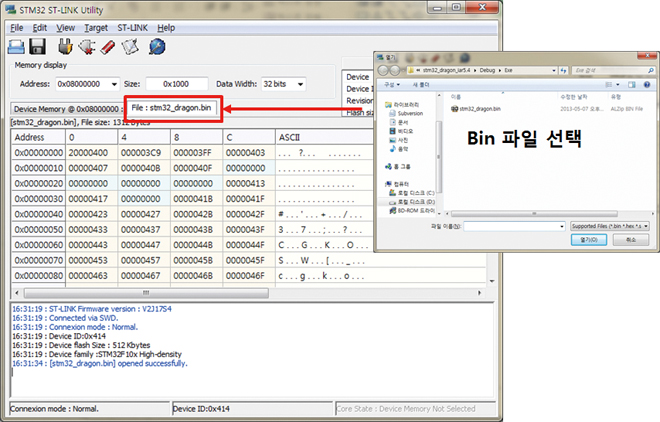The width and height of the screenshot is (660, 422).
Task: Expand path bar history dropdown arrow
Action: pyautogui.click(x=554, y=70)
